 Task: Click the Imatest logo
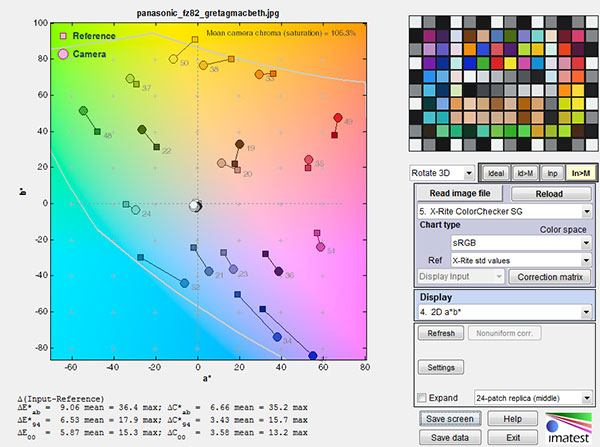click(x=568, y=428)
